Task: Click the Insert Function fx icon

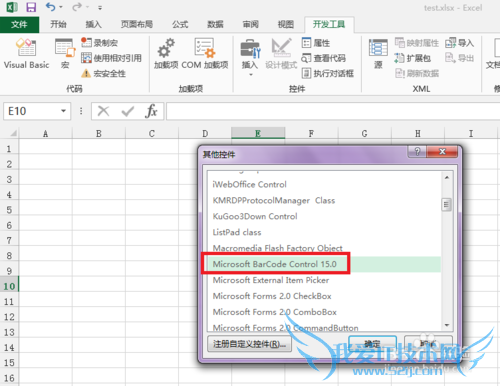Action: [x=151, y=111]
